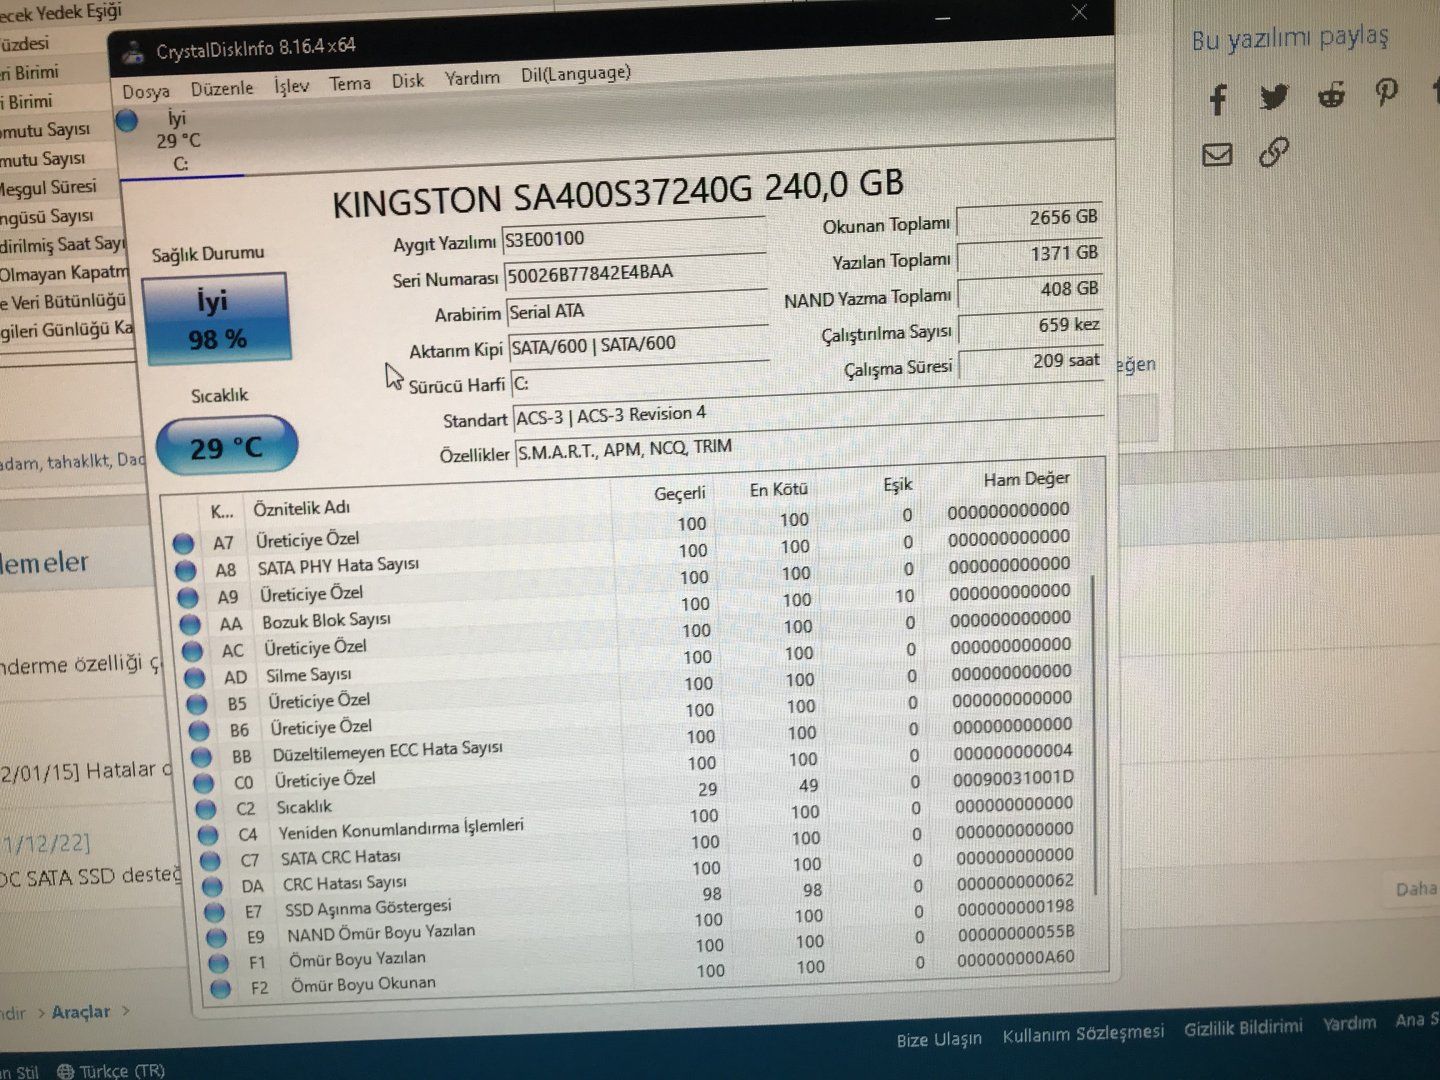Click the blue disk status circle above C:
The height and width of the screenshot is (1080, 1440).
pyautogui.click(x=127, y=121)
